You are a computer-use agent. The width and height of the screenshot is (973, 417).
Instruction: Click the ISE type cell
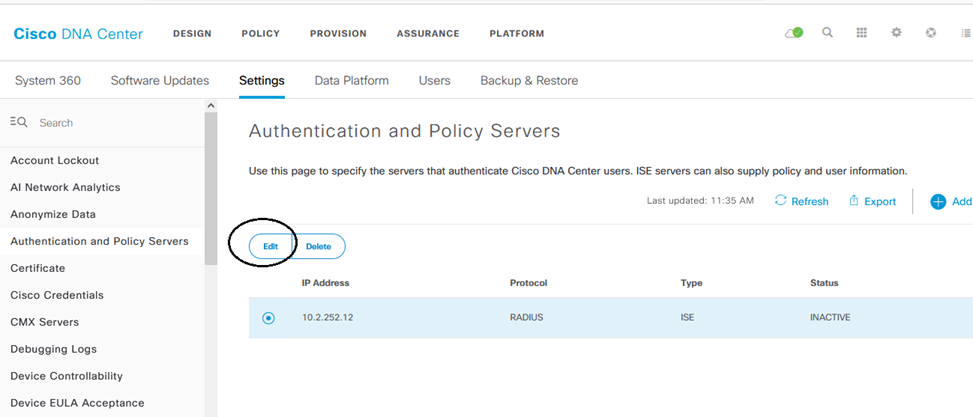click(687, 318)
